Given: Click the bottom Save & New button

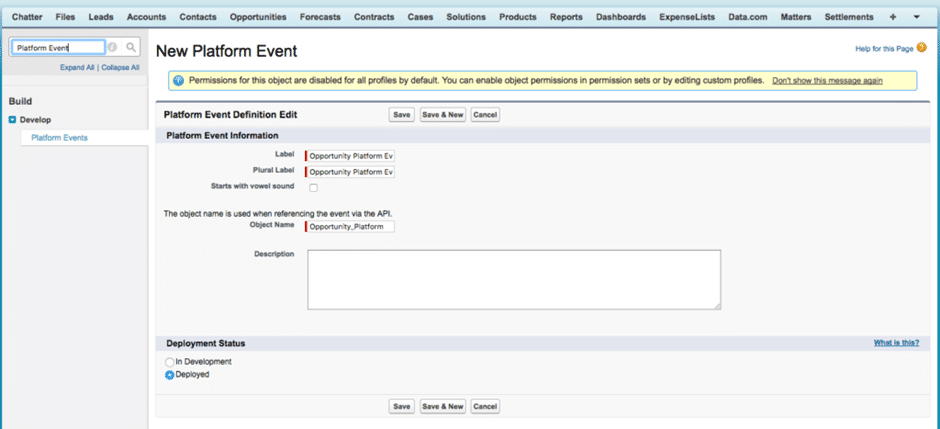Looking at the screenshot, I should click(x=443, y=406).
